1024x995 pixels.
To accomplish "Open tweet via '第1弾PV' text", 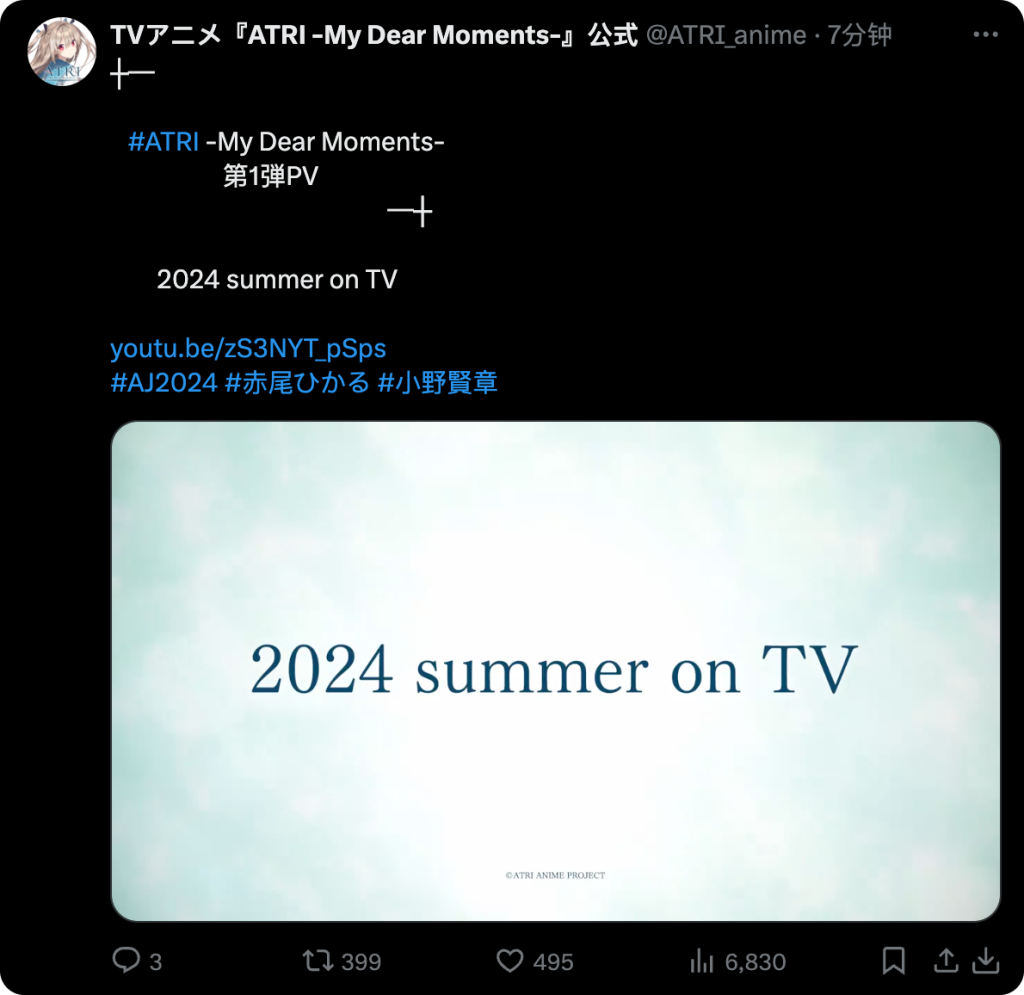I will 270,176.
